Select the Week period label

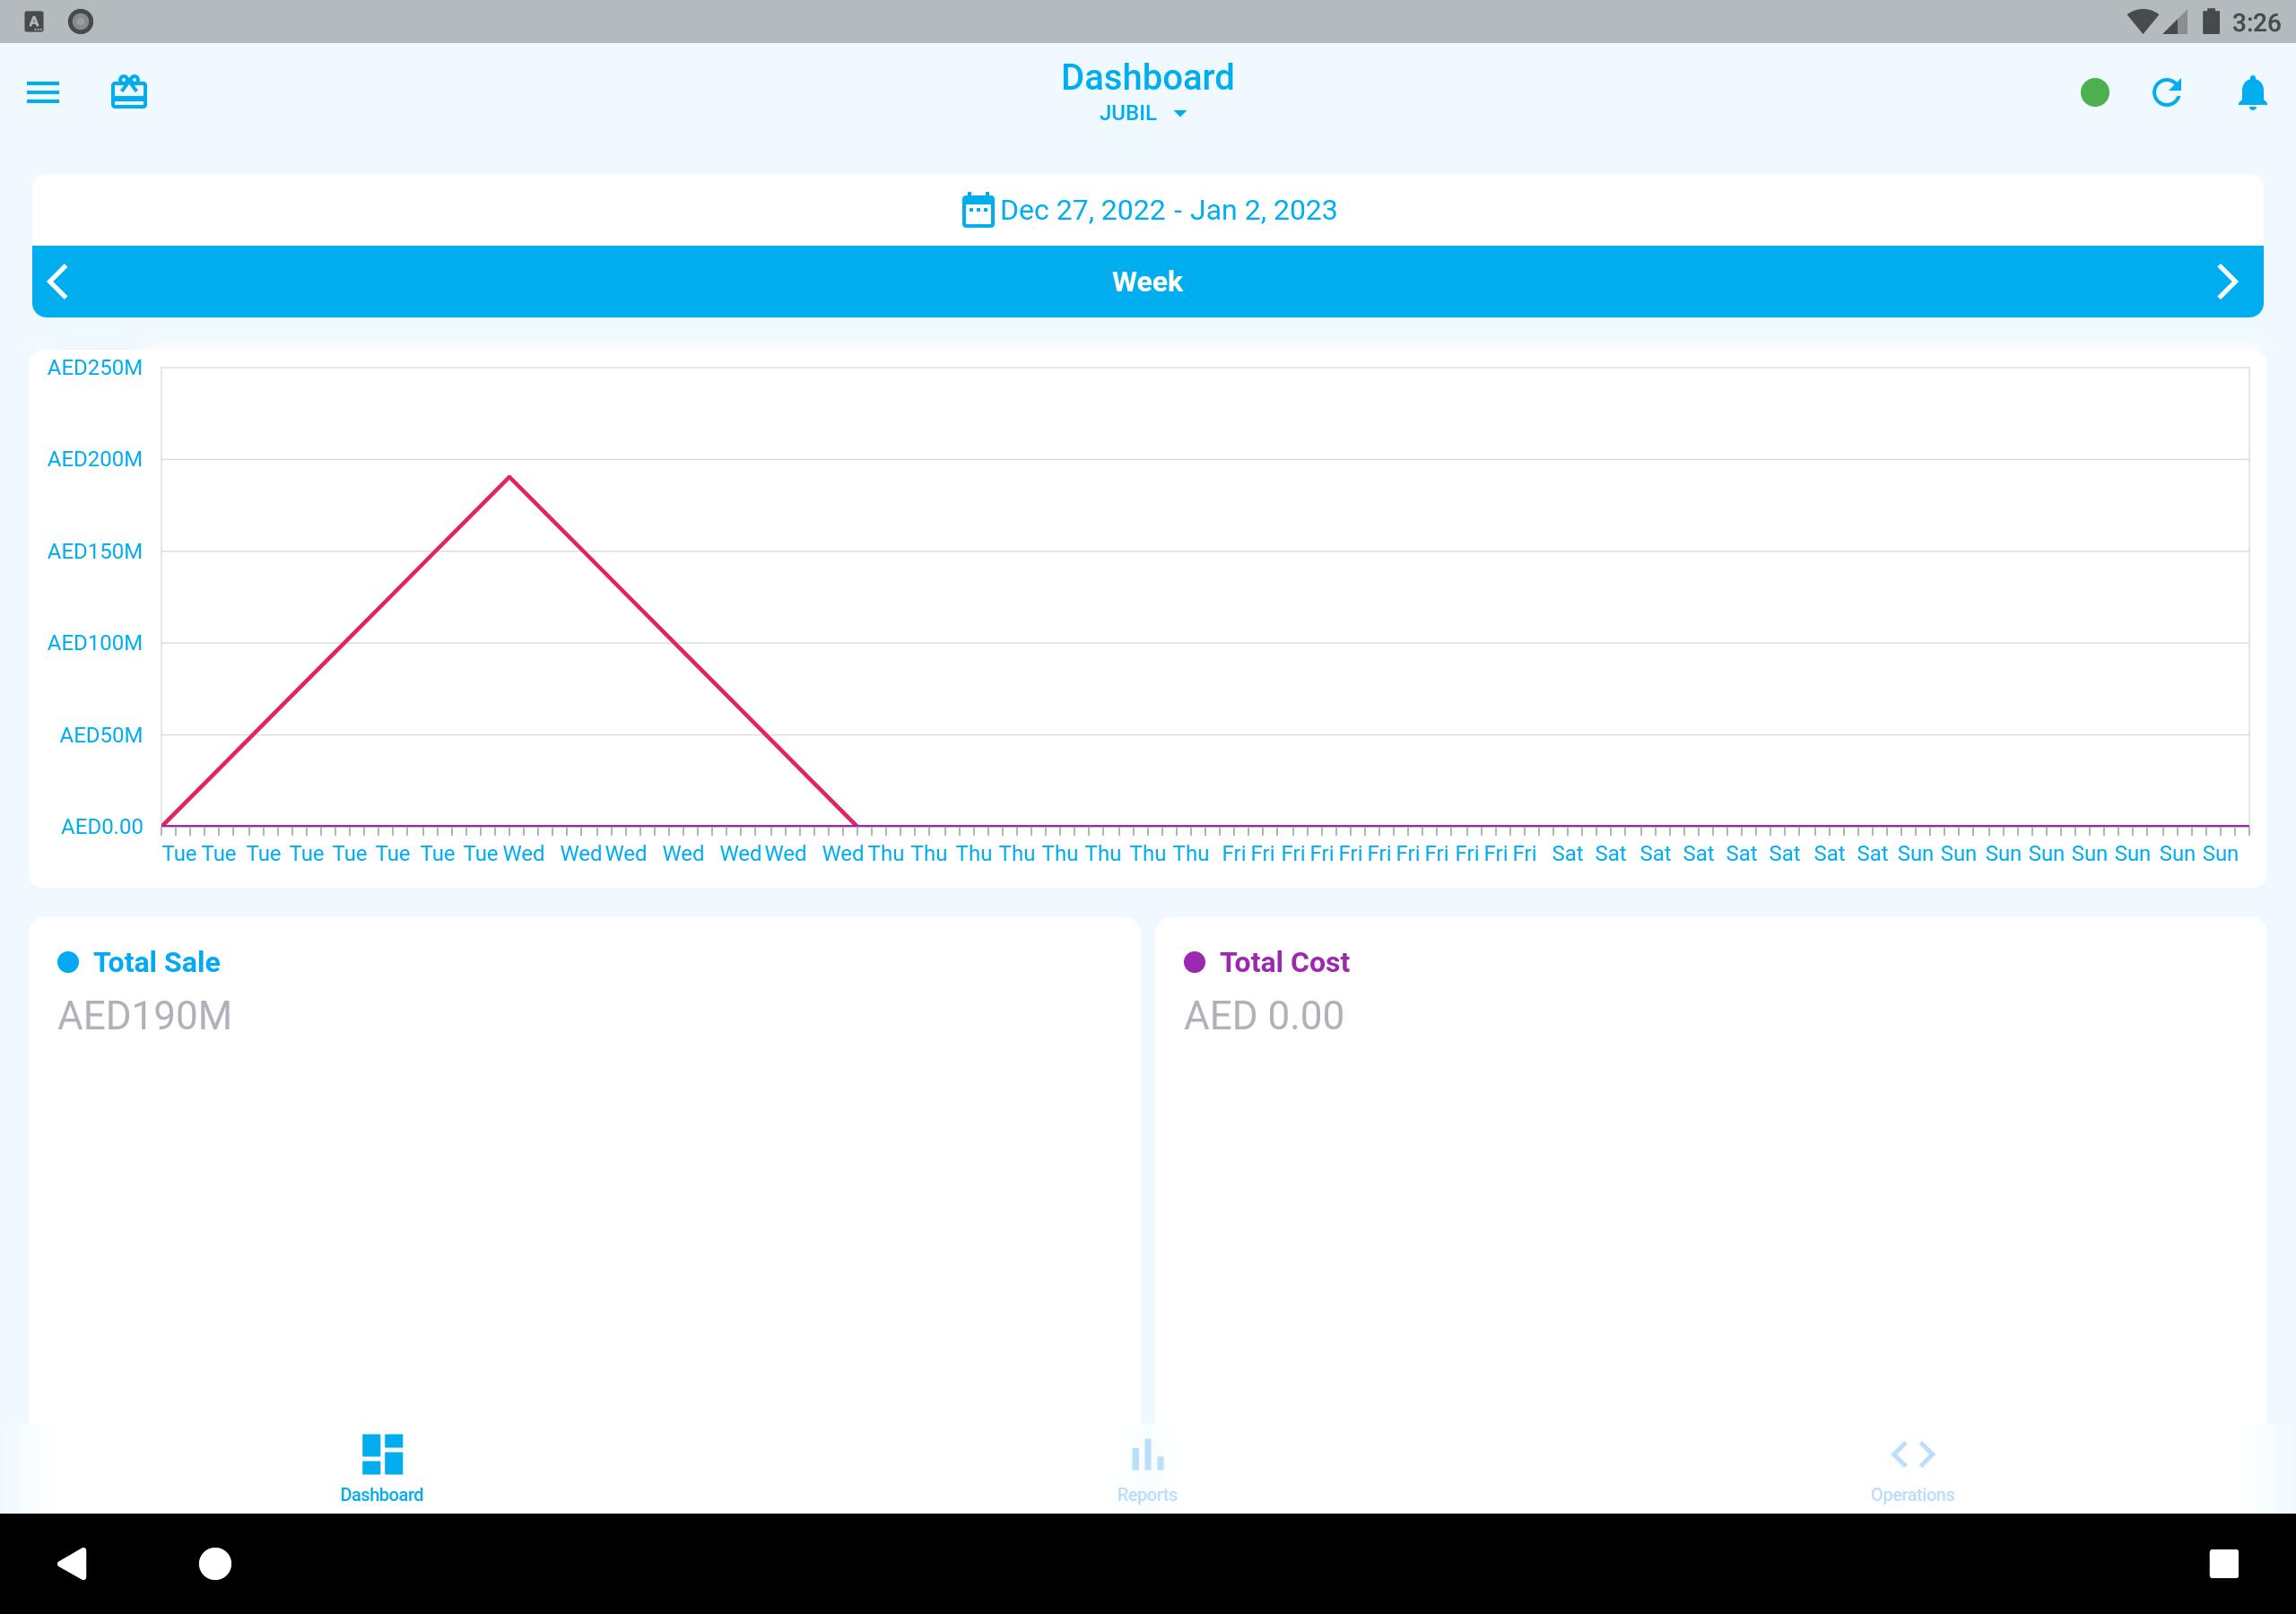tap(1147, 282)
